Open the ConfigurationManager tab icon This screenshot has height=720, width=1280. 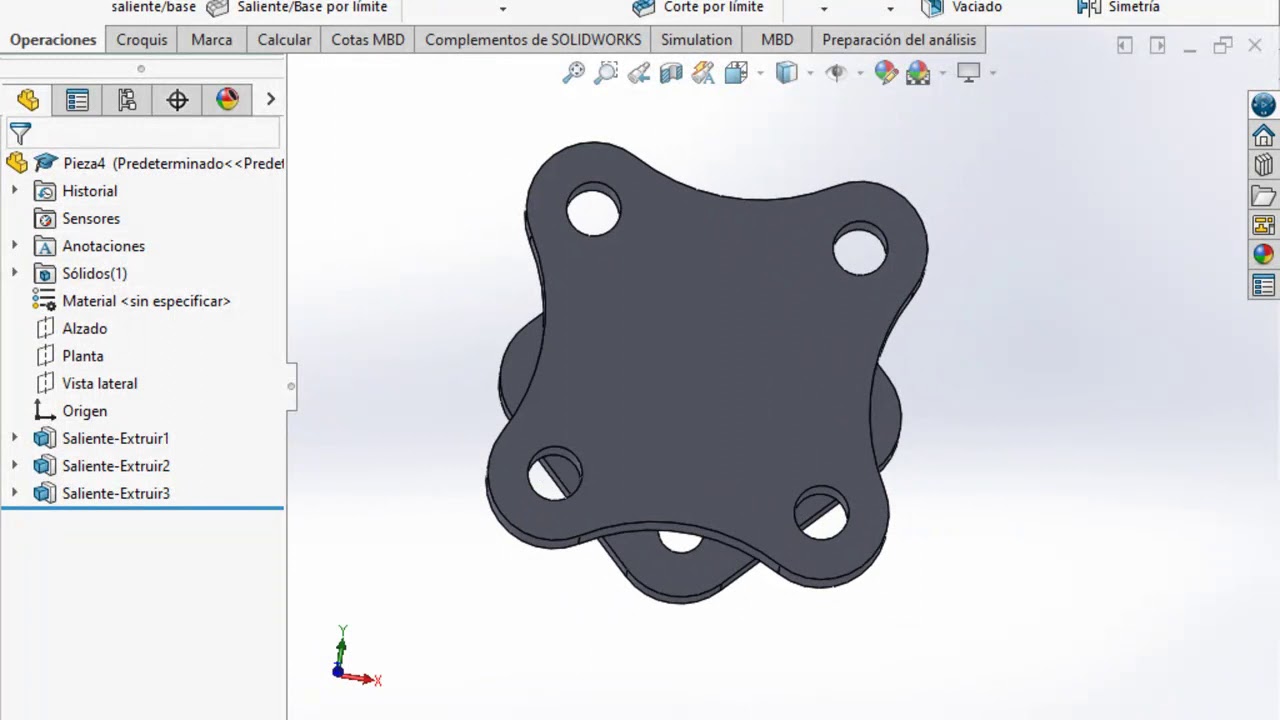pyautogui.click(x=127, y=99)
